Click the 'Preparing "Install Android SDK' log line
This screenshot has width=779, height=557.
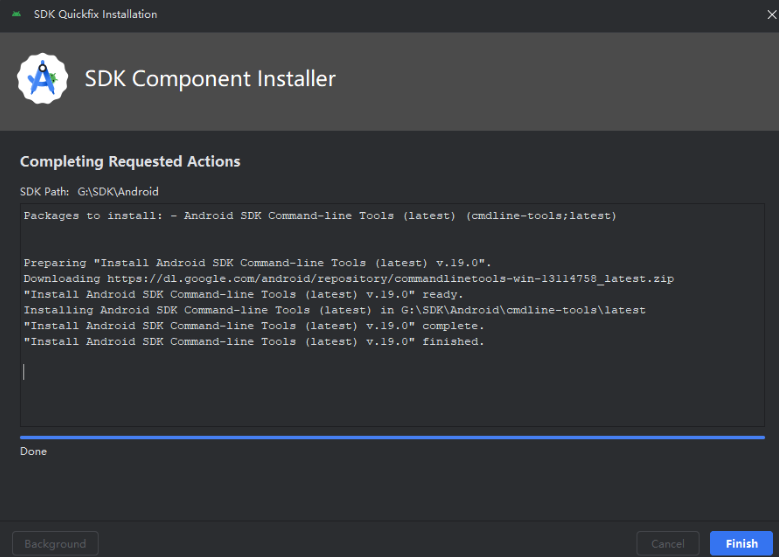(257, 262)
